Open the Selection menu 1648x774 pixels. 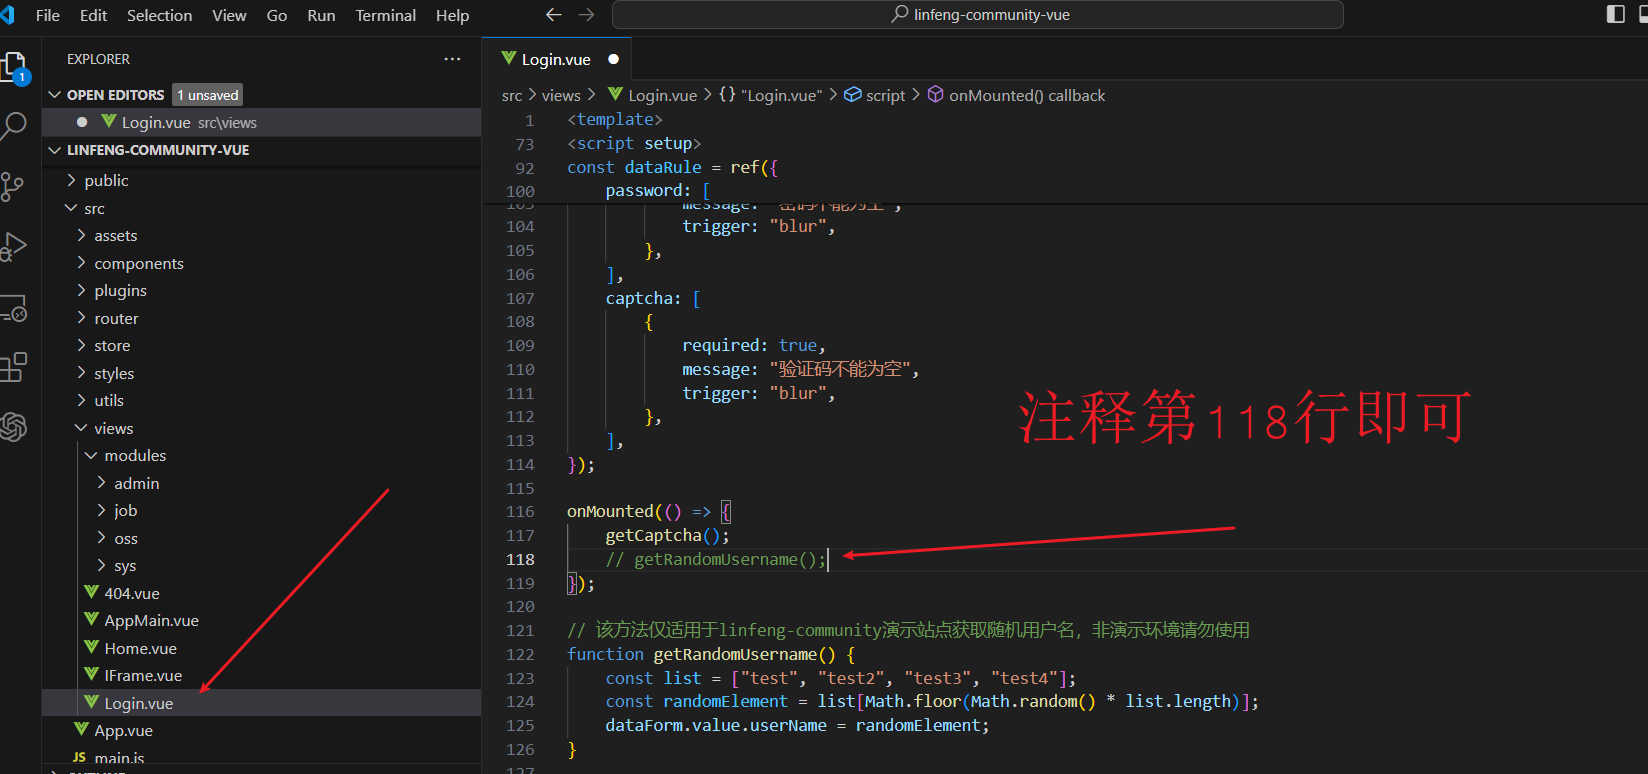[159, 15]
